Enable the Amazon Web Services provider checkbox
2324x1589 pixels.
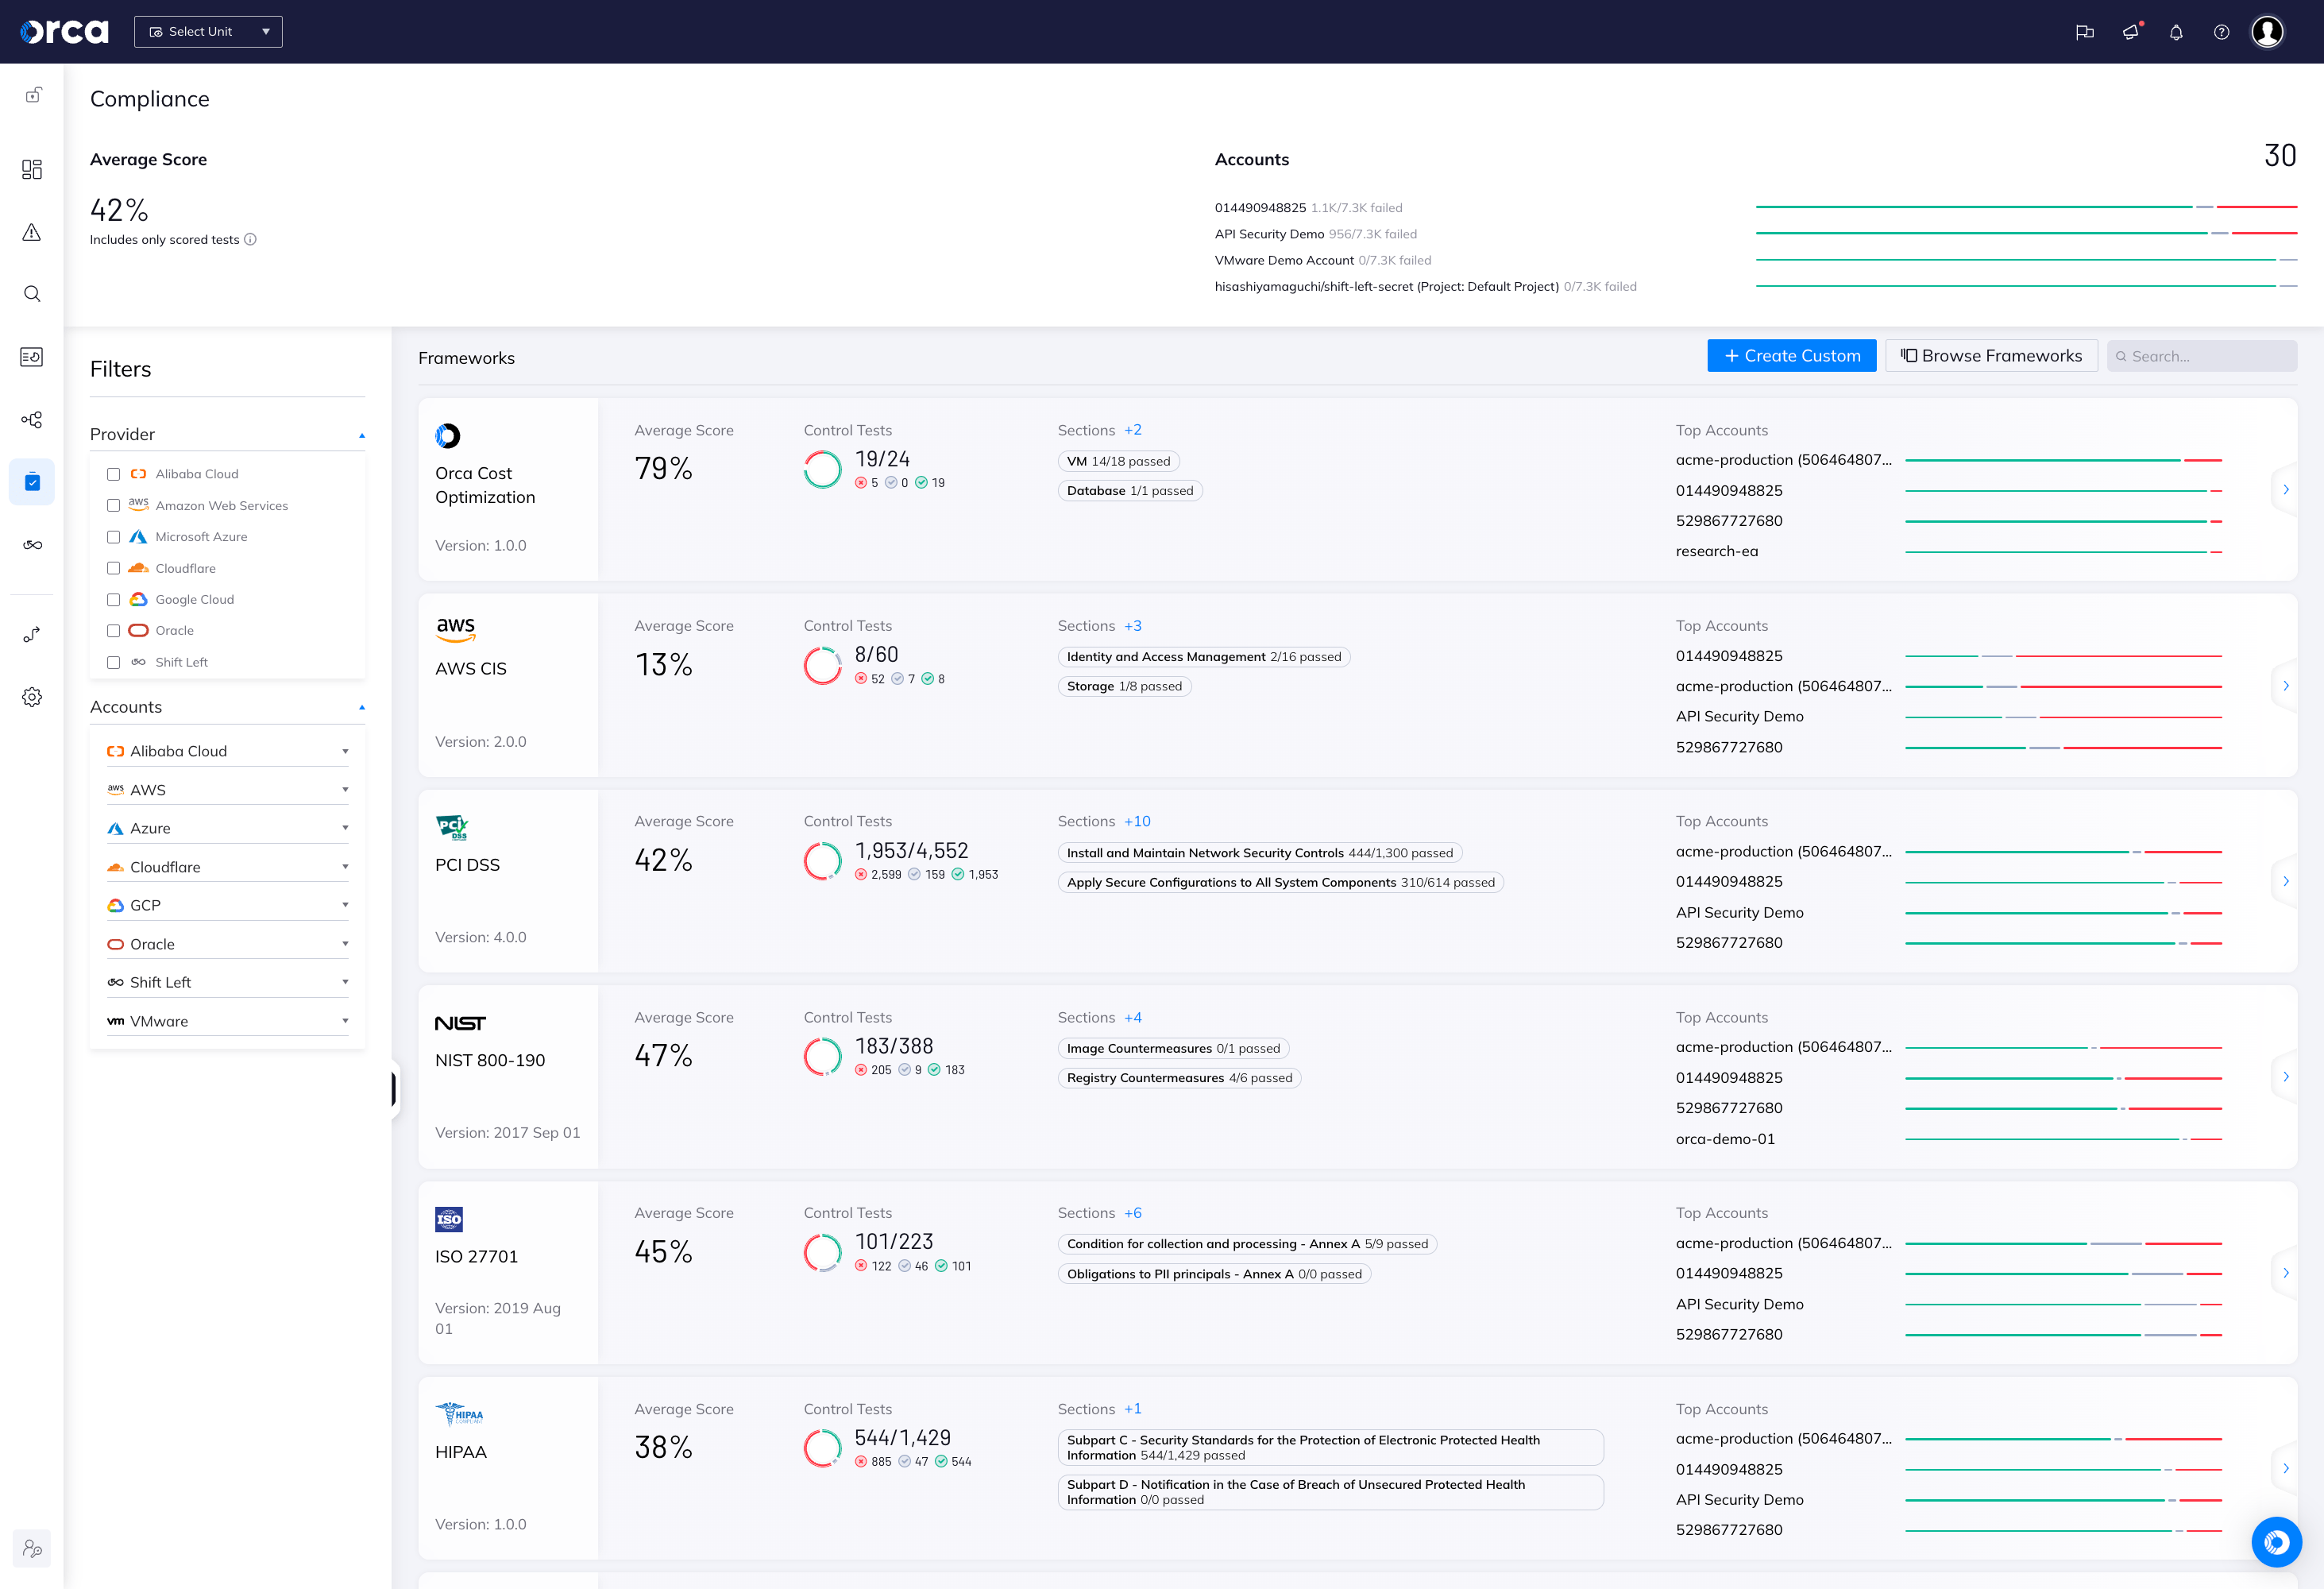pos(113,505)
